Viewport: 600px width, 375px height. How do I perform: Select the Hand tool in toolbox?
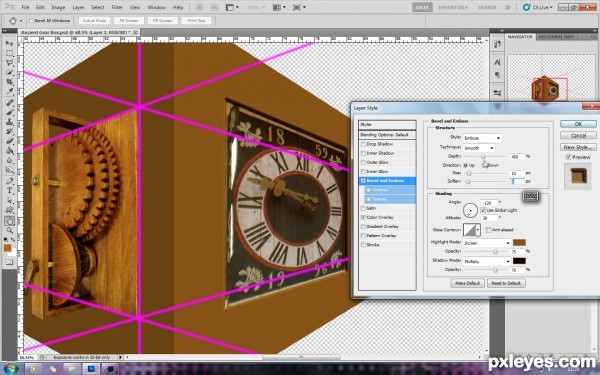coord(9,221)
